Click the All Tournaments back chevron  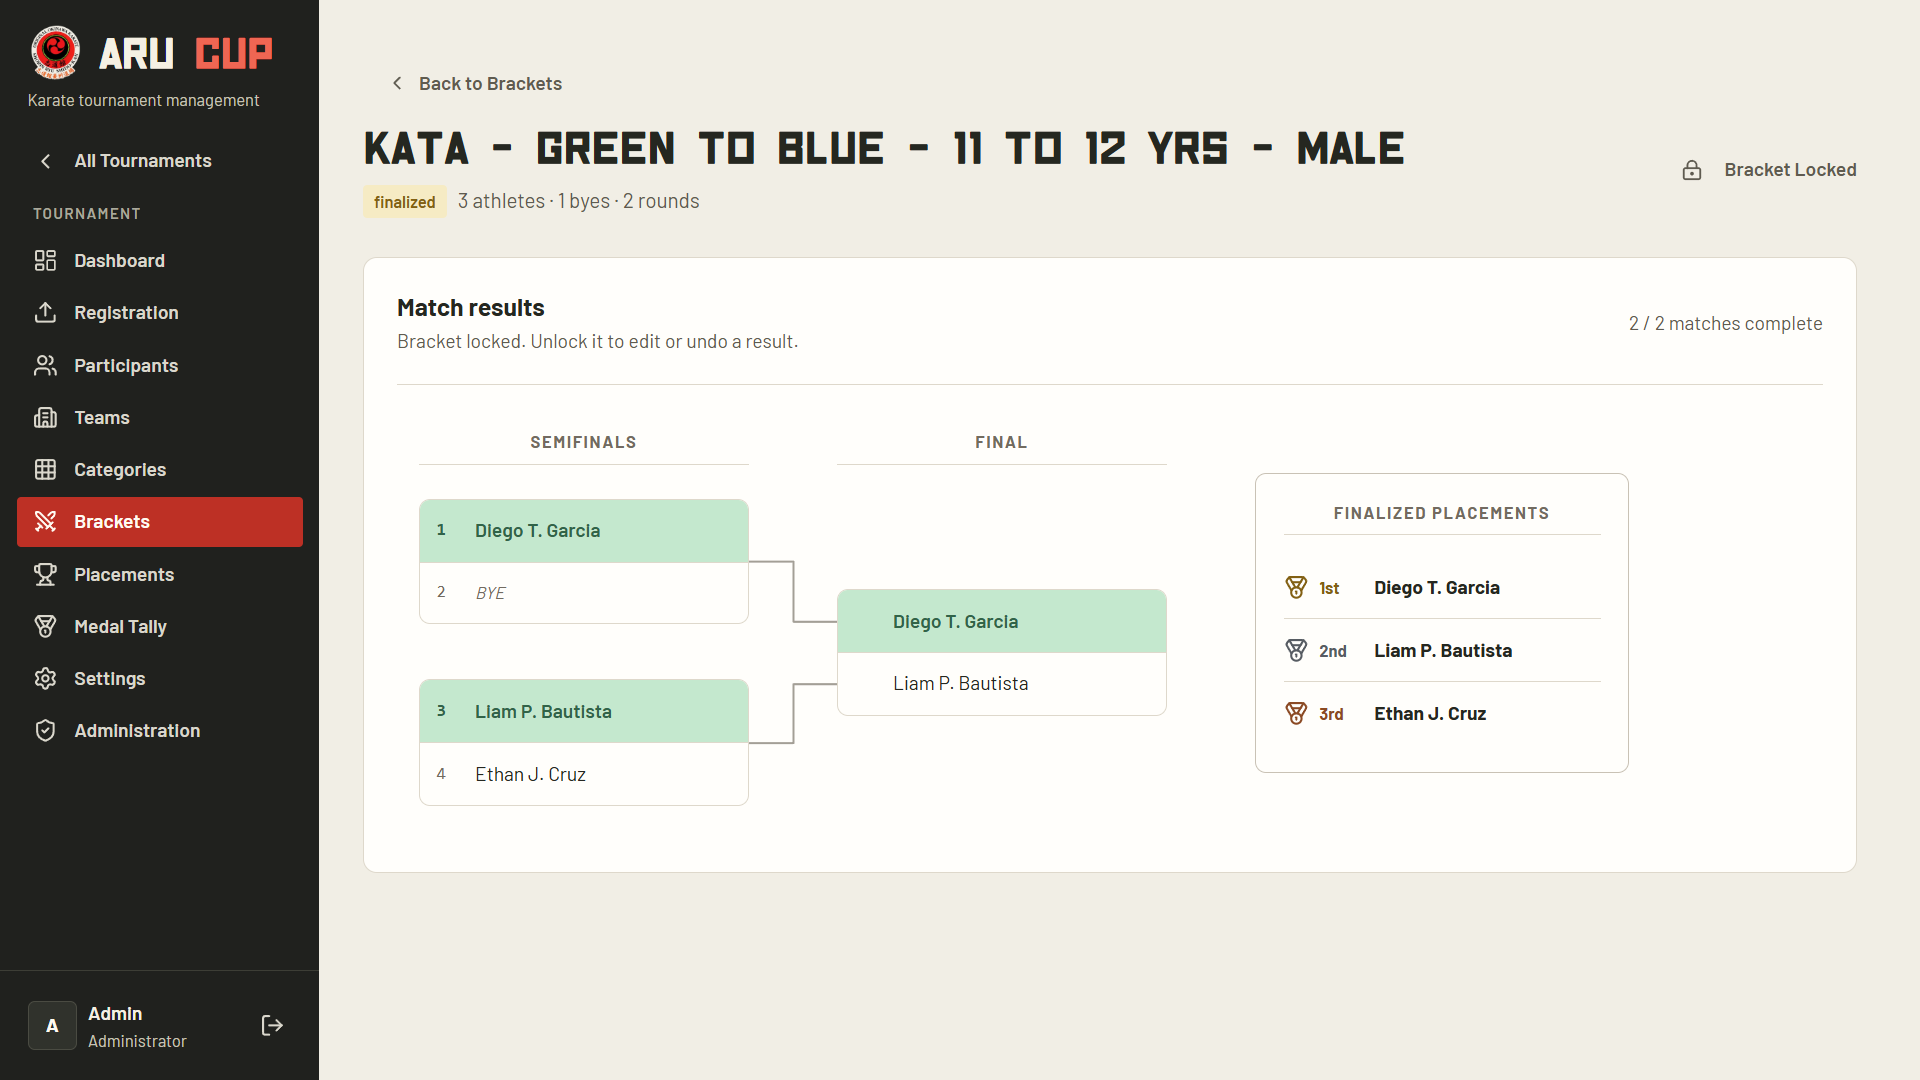point(45,161)
